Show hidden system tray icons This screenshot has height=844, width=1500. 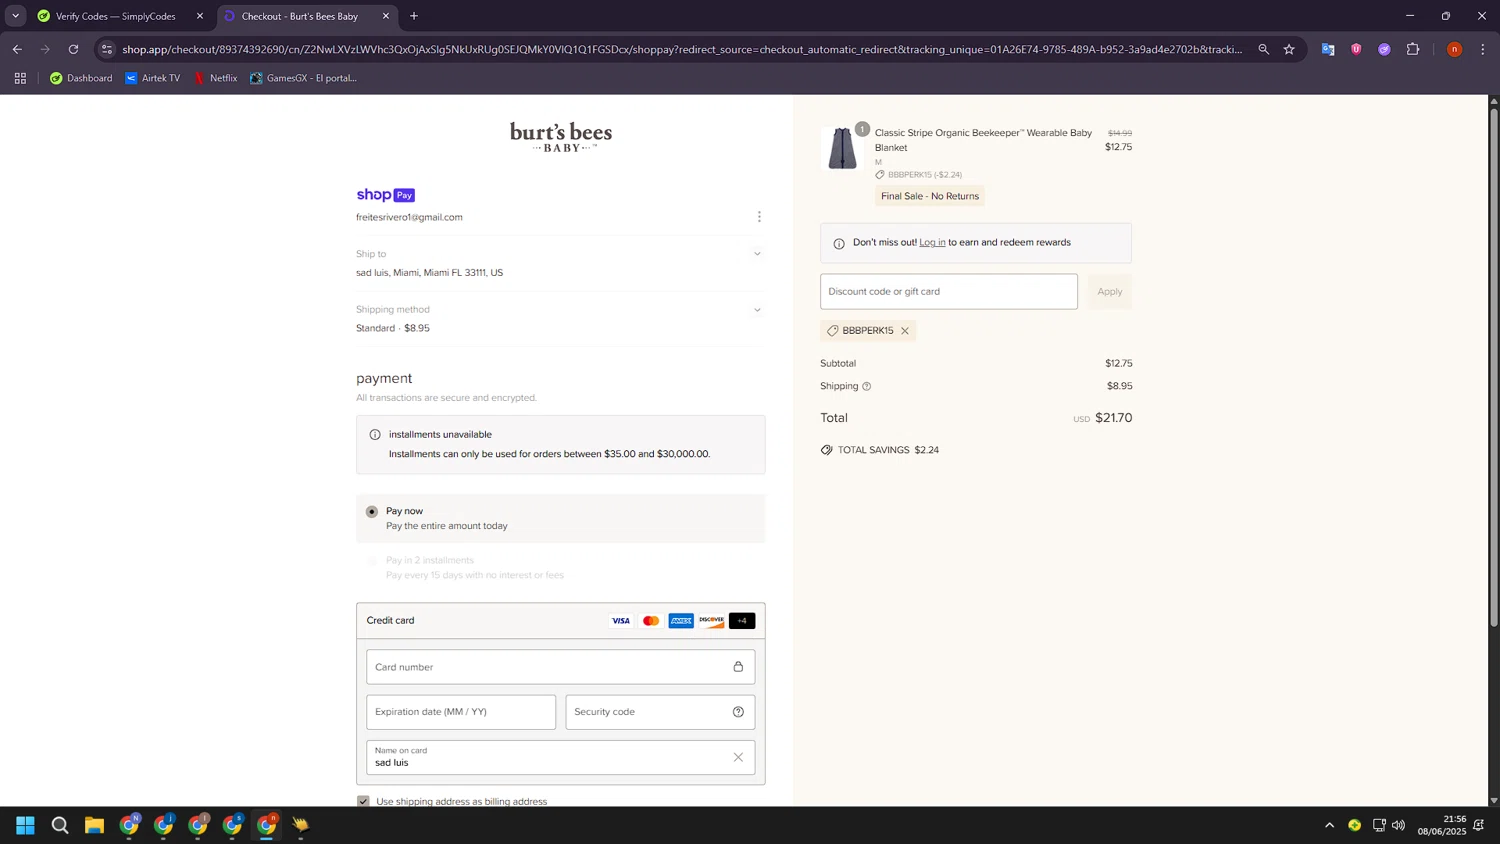(1329, 825)
